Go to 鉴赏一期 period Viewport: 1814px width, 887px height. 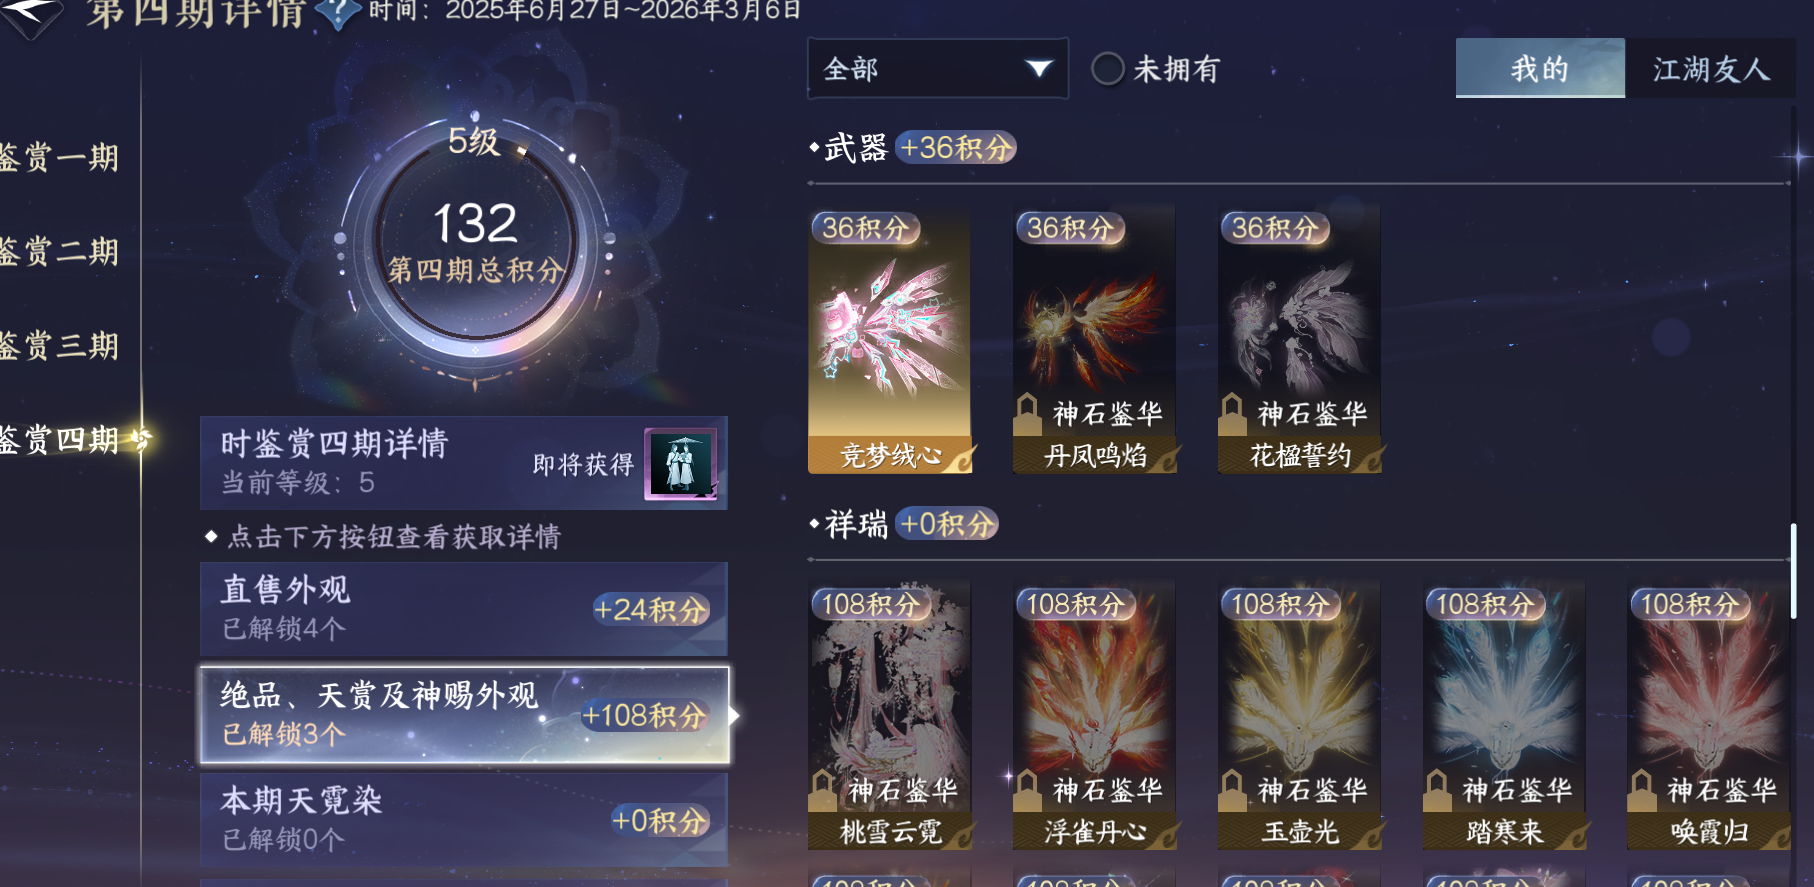tap(60, 157)
